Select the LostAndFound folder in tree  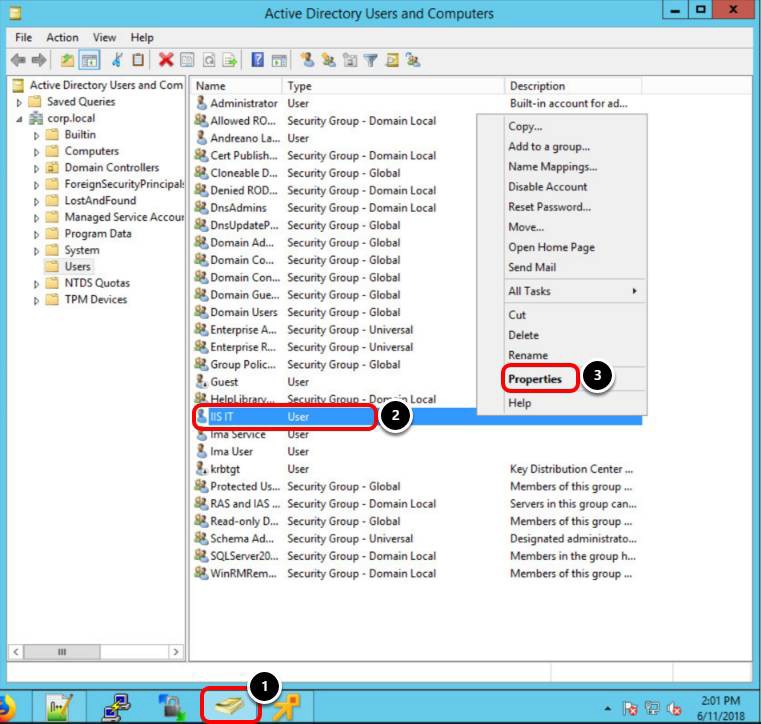point(100,200)
